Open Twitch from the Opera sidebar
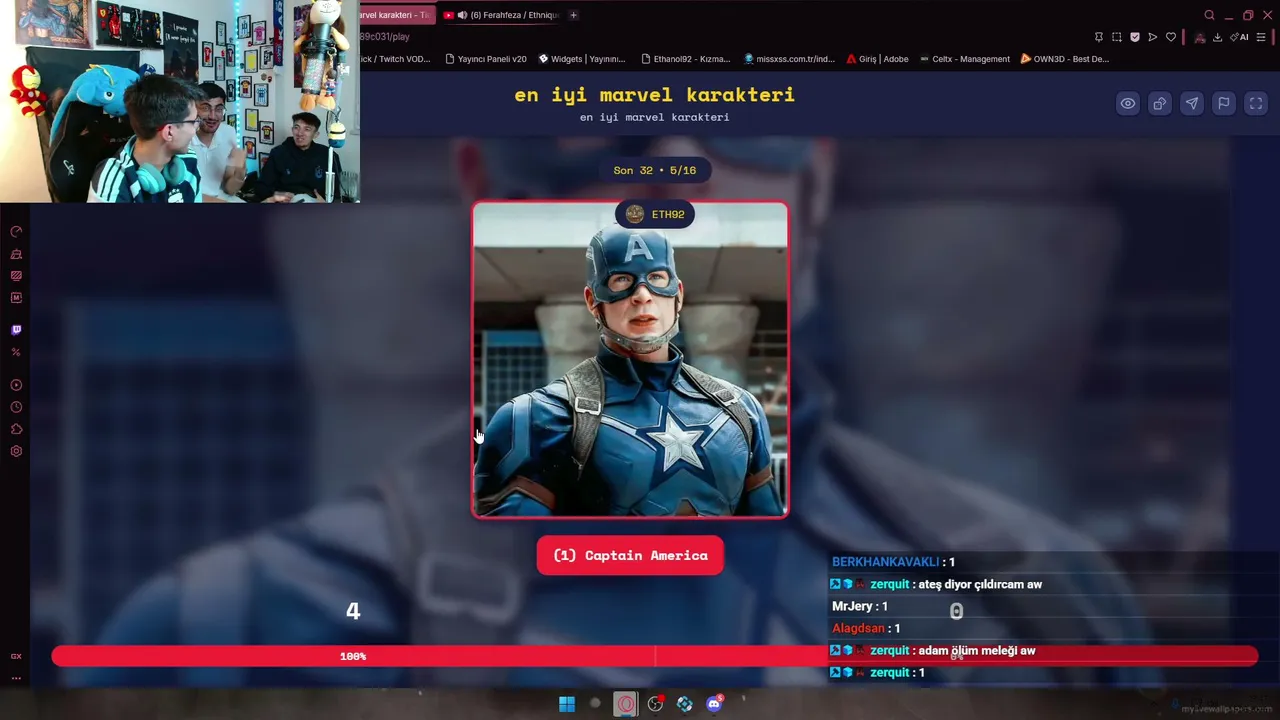 16,330
